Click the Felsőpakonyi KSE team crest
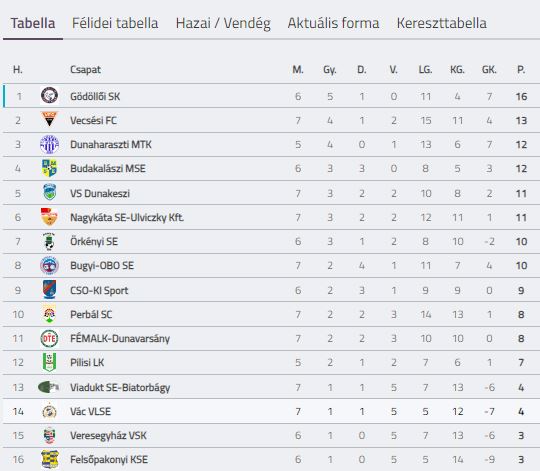This screenshot has width=540, height=471. coord(50,459)
